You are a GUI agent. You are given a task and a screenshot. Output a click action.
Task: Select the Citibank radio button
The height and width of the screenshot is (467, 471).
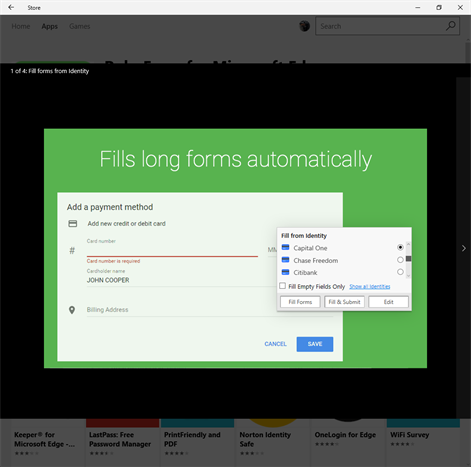tap(400, 272)
